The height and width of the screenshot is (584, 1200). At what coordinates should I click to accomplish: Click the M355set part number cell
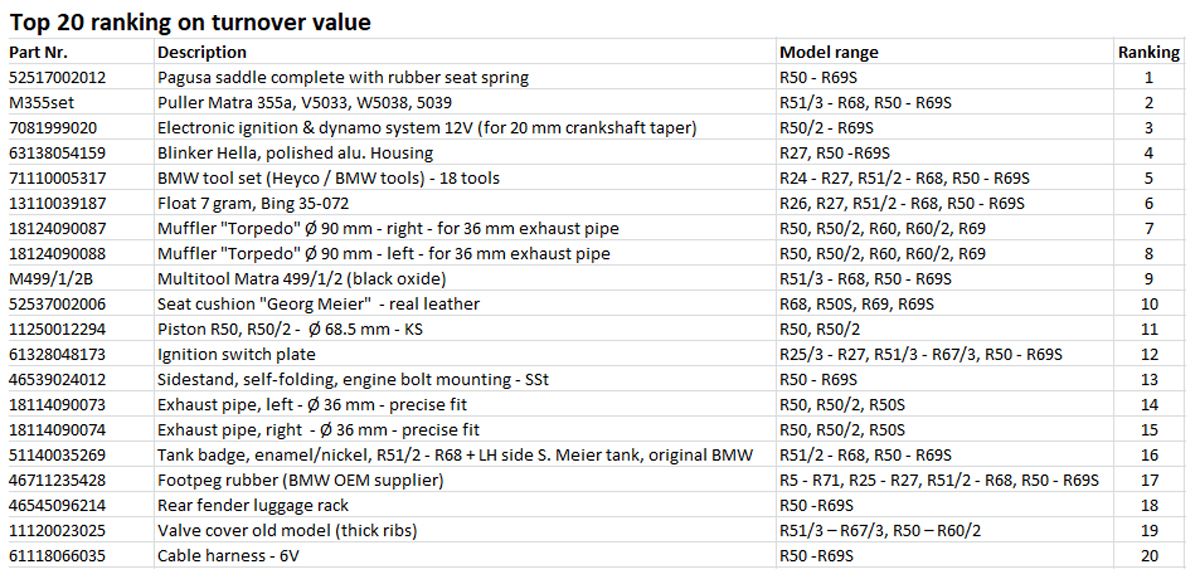[79, 102]
